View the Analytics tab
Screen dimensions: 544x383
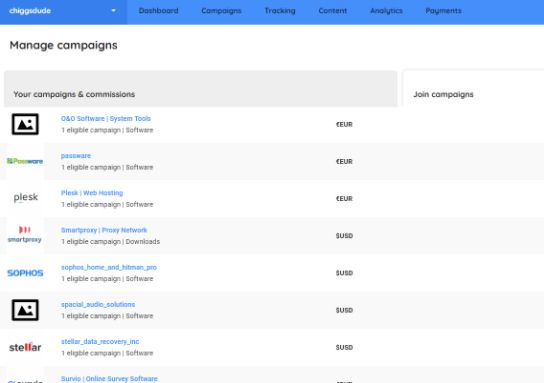386,11
